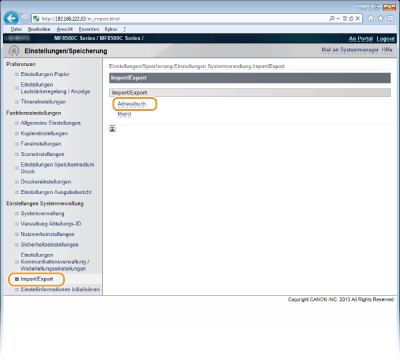Viewport: 400px width, 360px height.
Task: Click the browser Forward arrow button
Action: 25,18
